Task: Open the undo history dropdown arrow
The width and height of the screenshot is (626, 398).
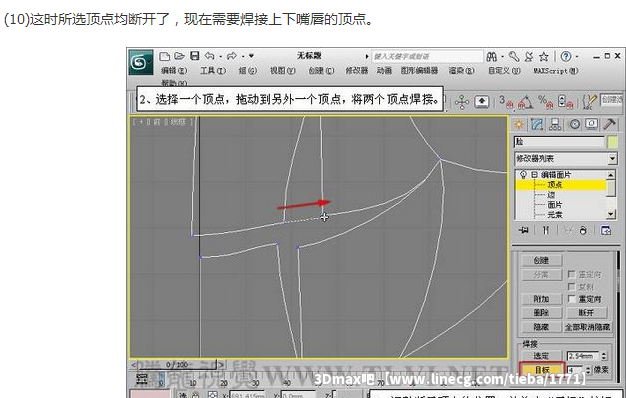Action: pyautogui.click(x=220, y=57)
